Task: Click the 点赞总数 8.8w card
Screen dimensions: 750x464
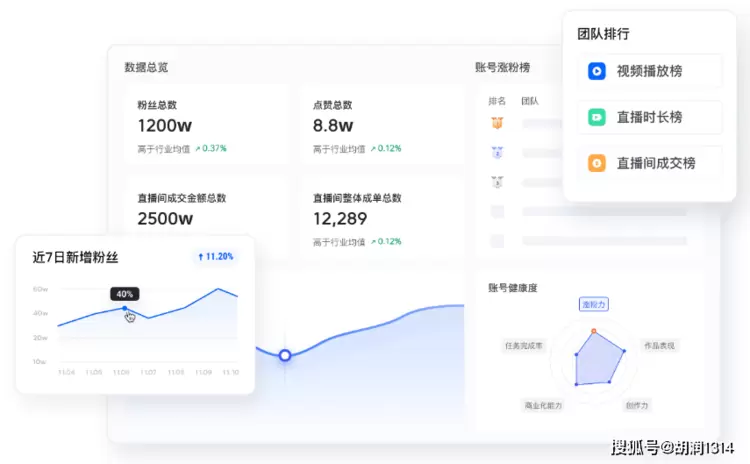Action: tap(382, 125)
